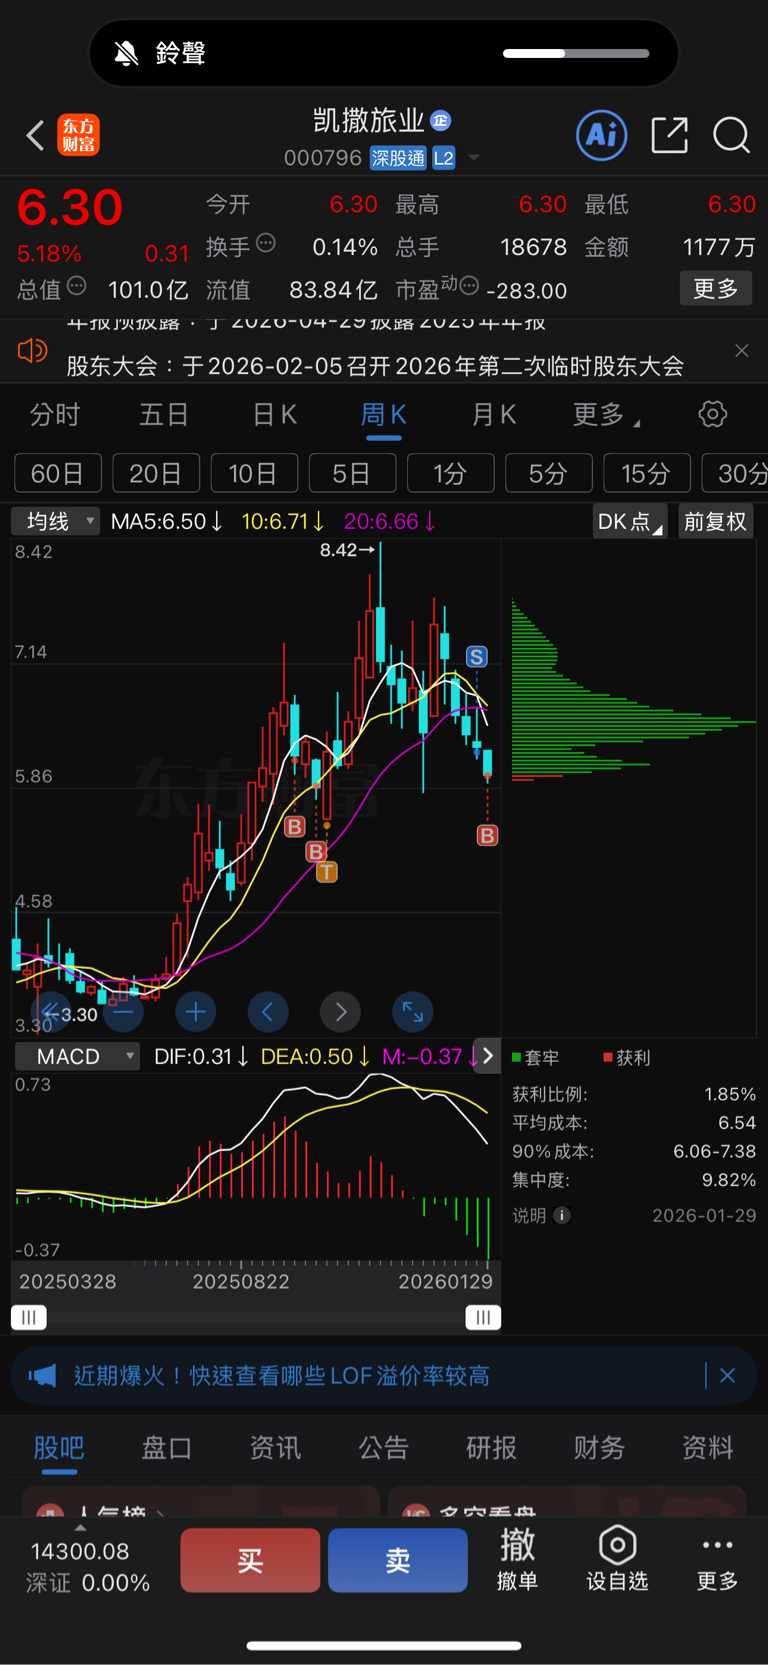This screenshot has height=1665, width=768.
Task: Expand index ticker 深证 arrow
Action: [x=80, y=1528]
